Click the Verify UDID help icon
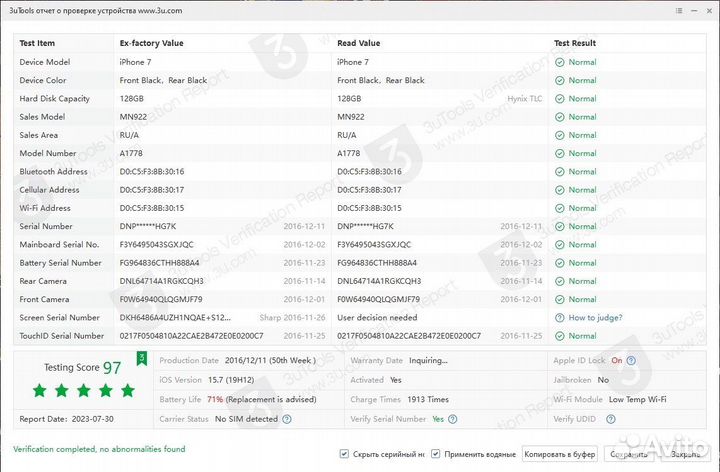 pos(611,419)
